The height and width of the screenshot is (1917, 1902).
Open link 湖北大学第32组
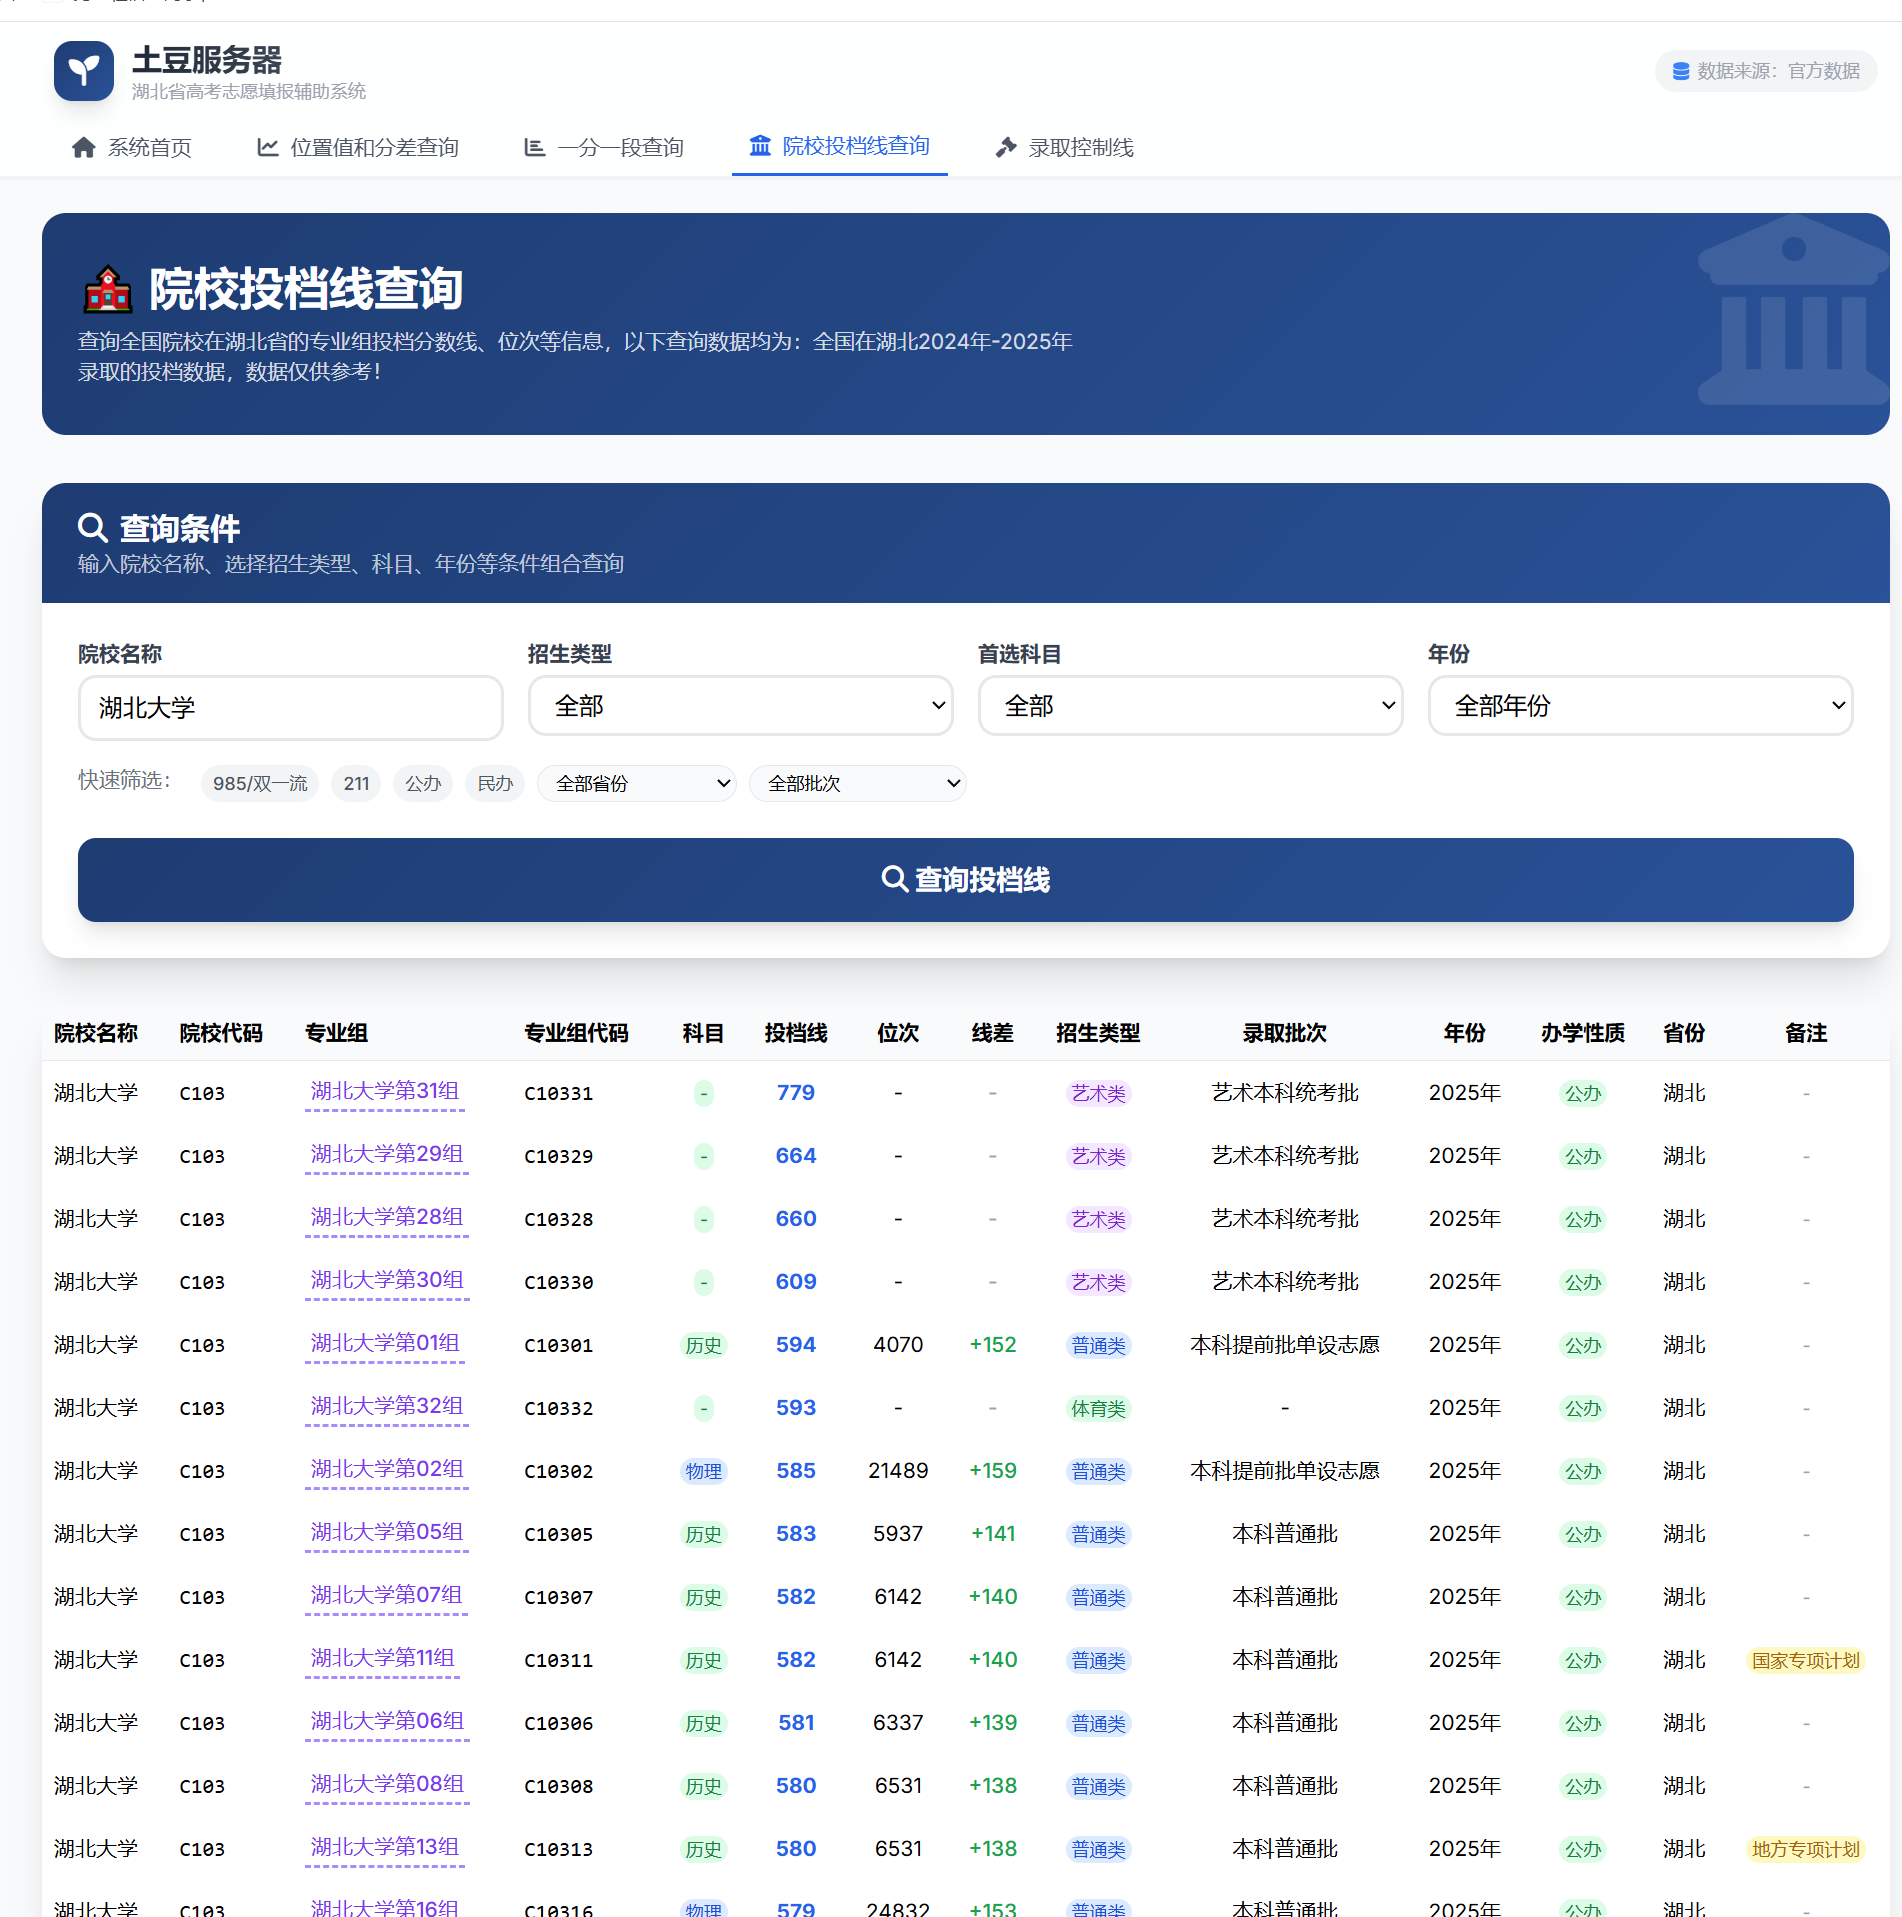point(387,1406)
